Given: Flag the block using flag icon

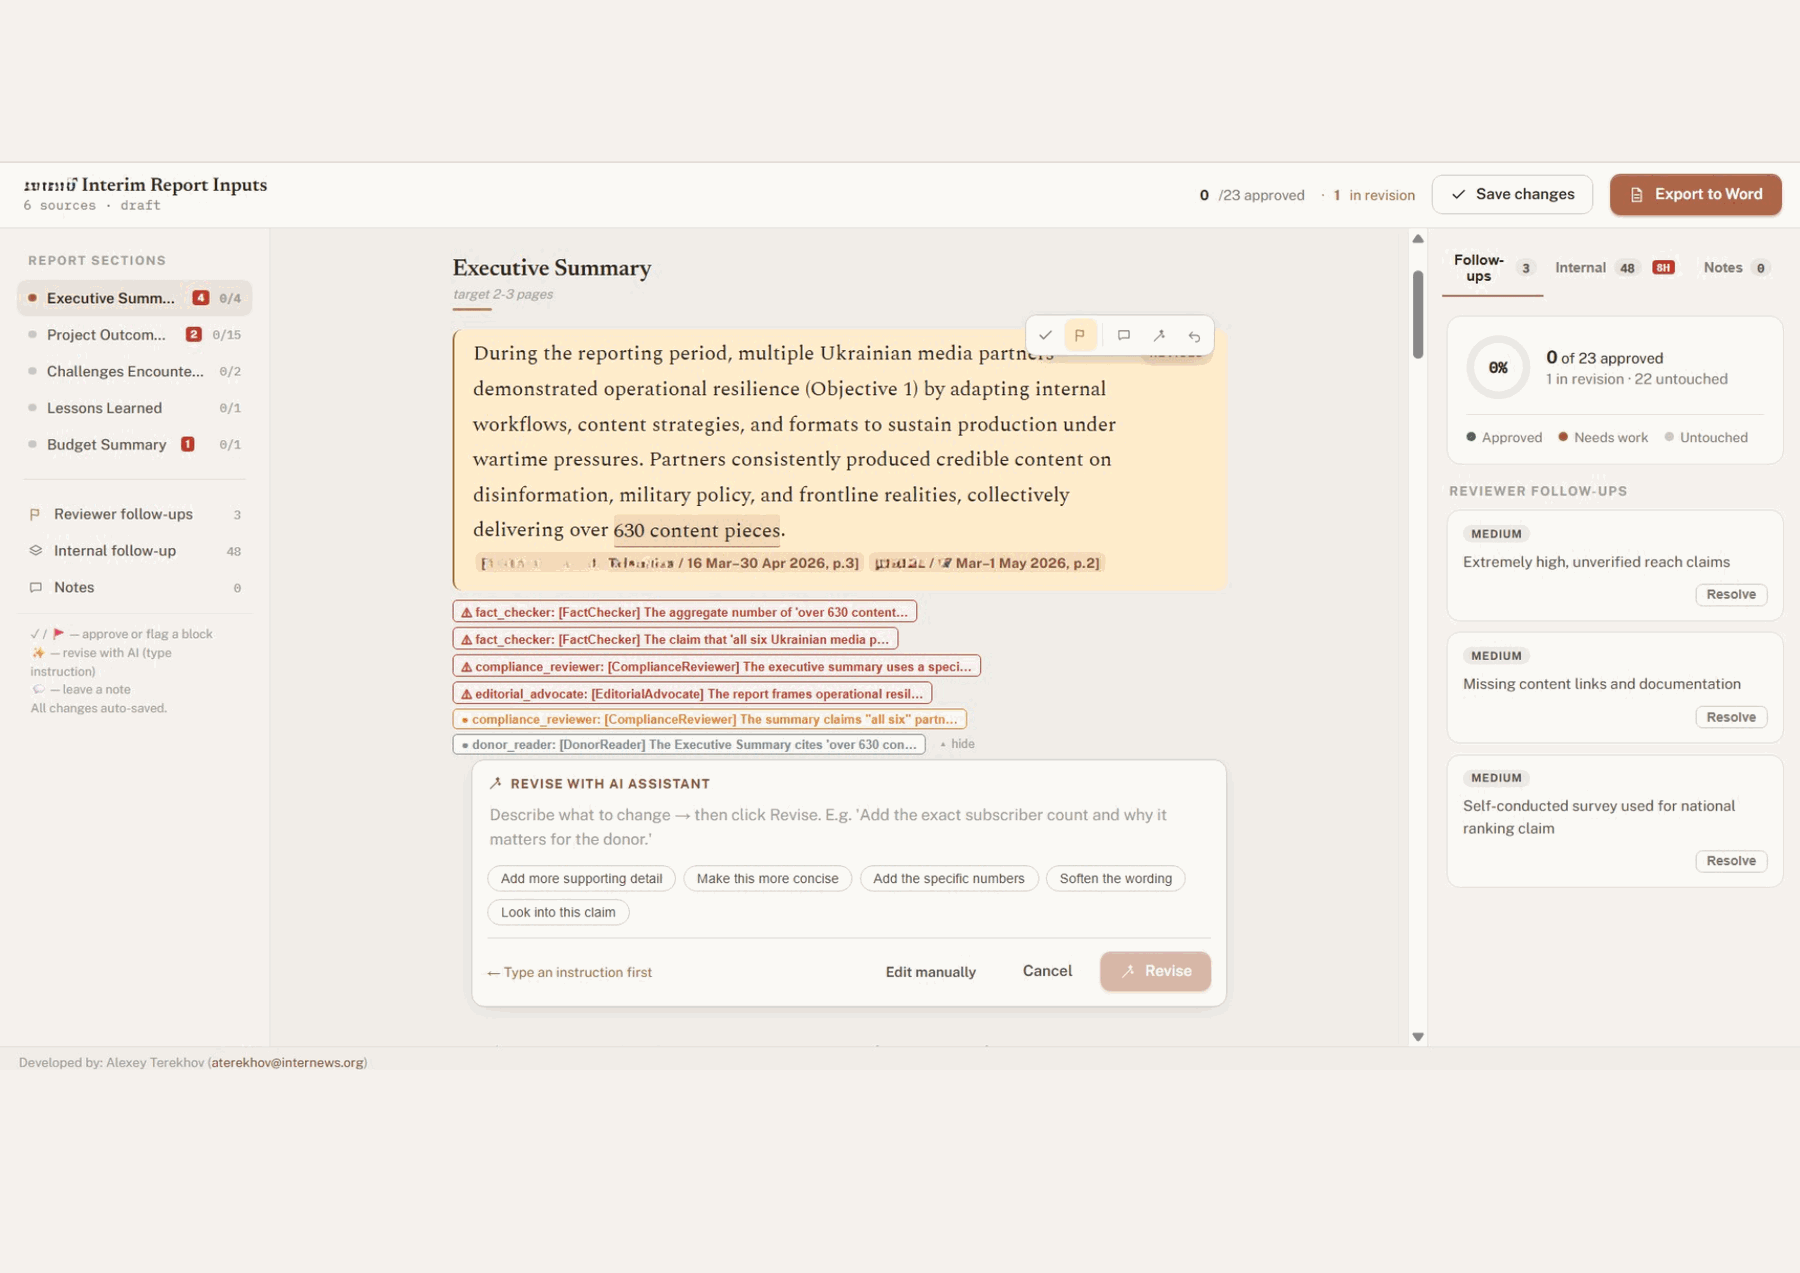Looking at the screenshot, I should [x=1080, y=336].
